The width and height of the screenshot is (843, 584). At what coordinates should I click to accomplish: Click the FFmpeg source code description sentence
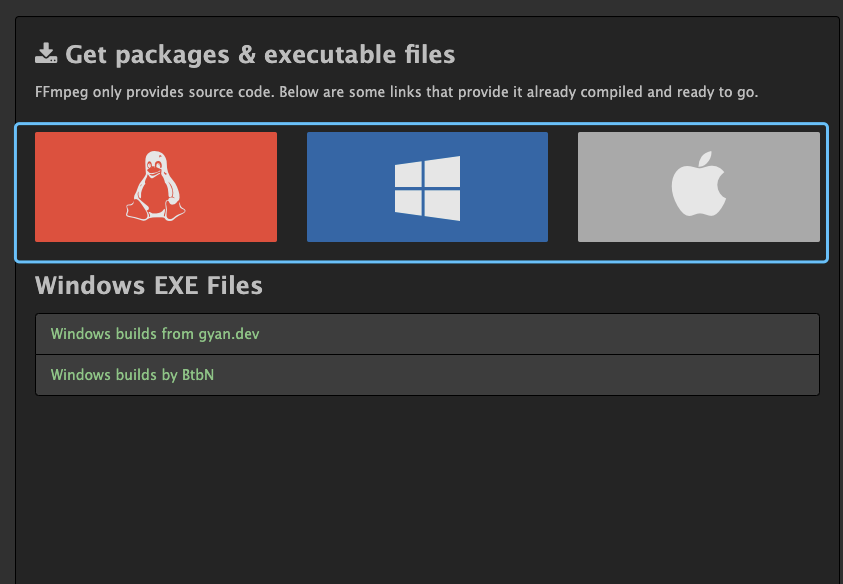pos(396,92)
